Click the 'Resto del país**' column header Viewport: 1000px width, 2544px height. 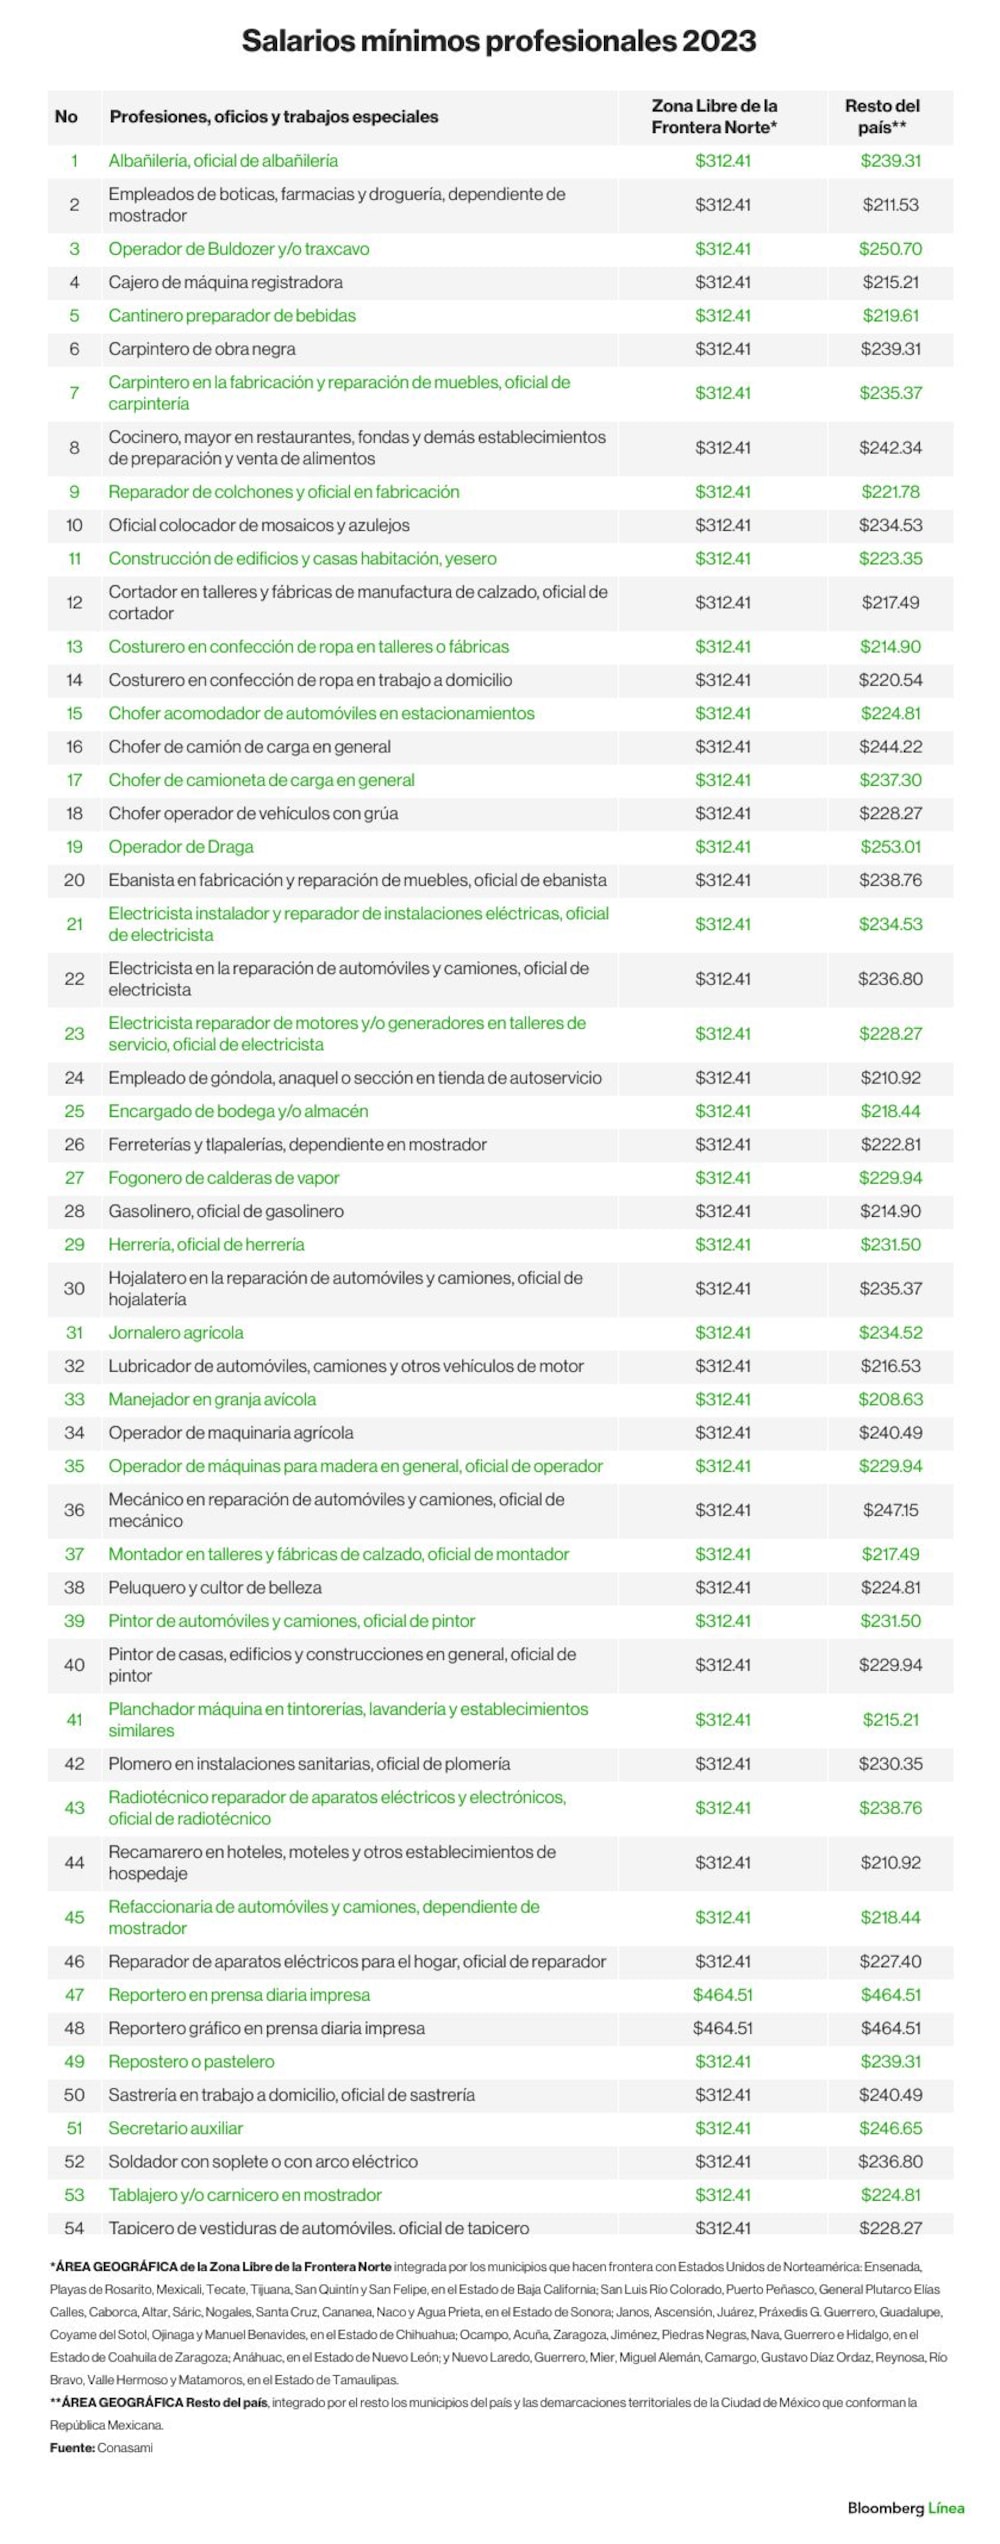point(882,116)
